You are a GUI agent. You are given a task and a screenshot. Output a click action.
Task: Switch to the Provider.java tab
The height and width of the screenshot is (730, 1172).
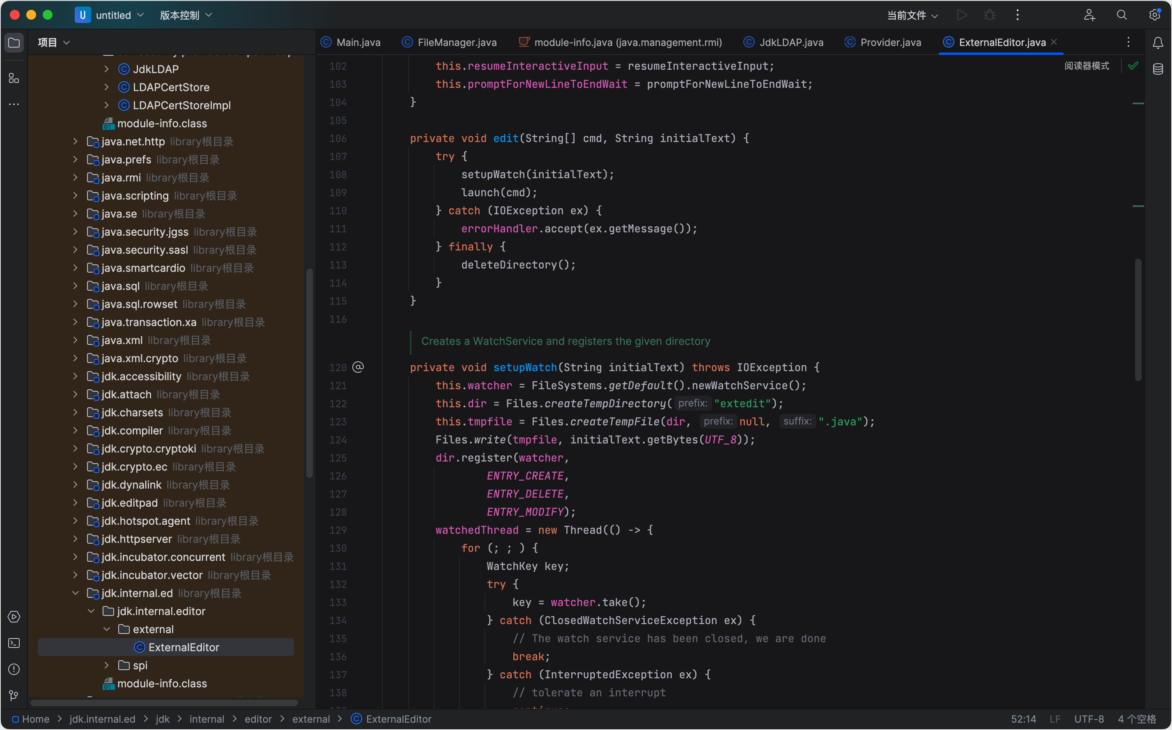883,43
